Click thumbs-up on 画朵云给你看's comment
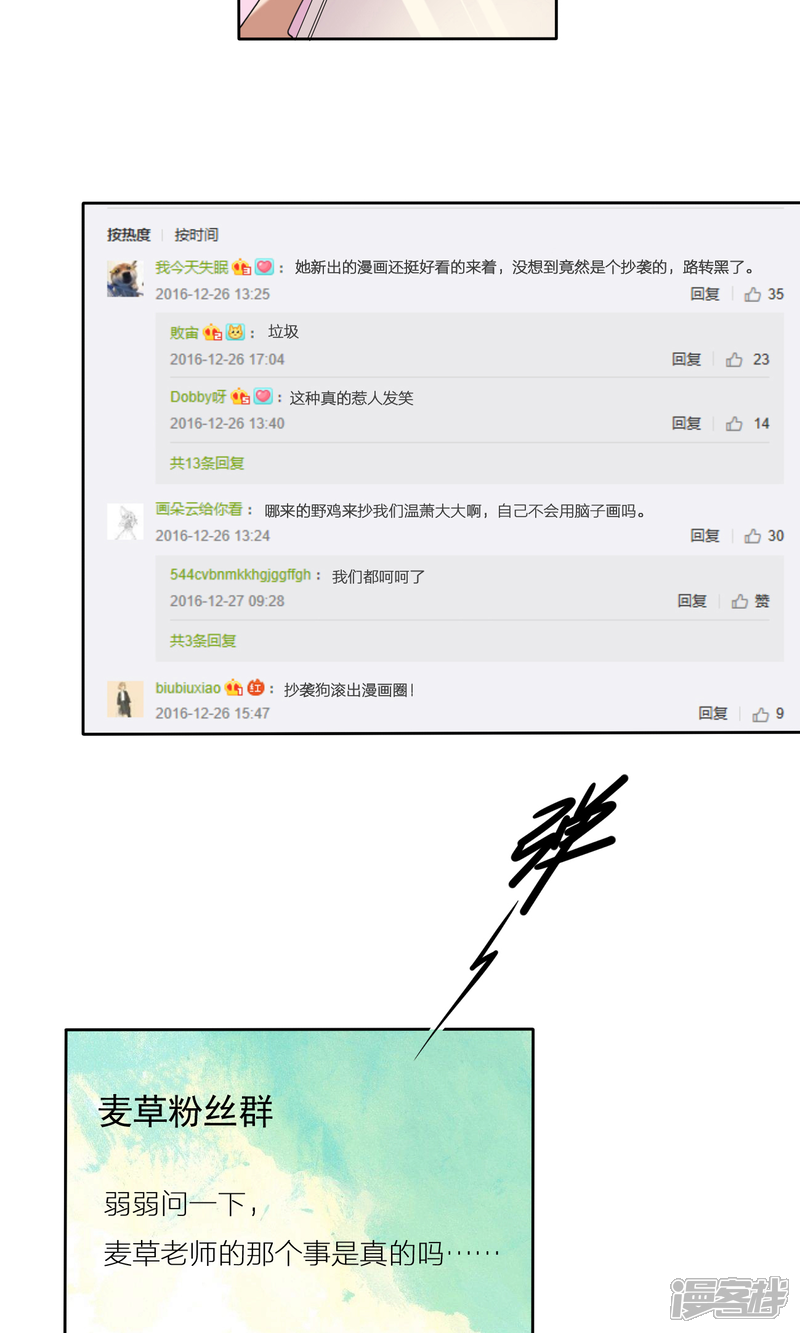Image resolution: width=800 pixels, height=1333 pixels. point(753,536)
